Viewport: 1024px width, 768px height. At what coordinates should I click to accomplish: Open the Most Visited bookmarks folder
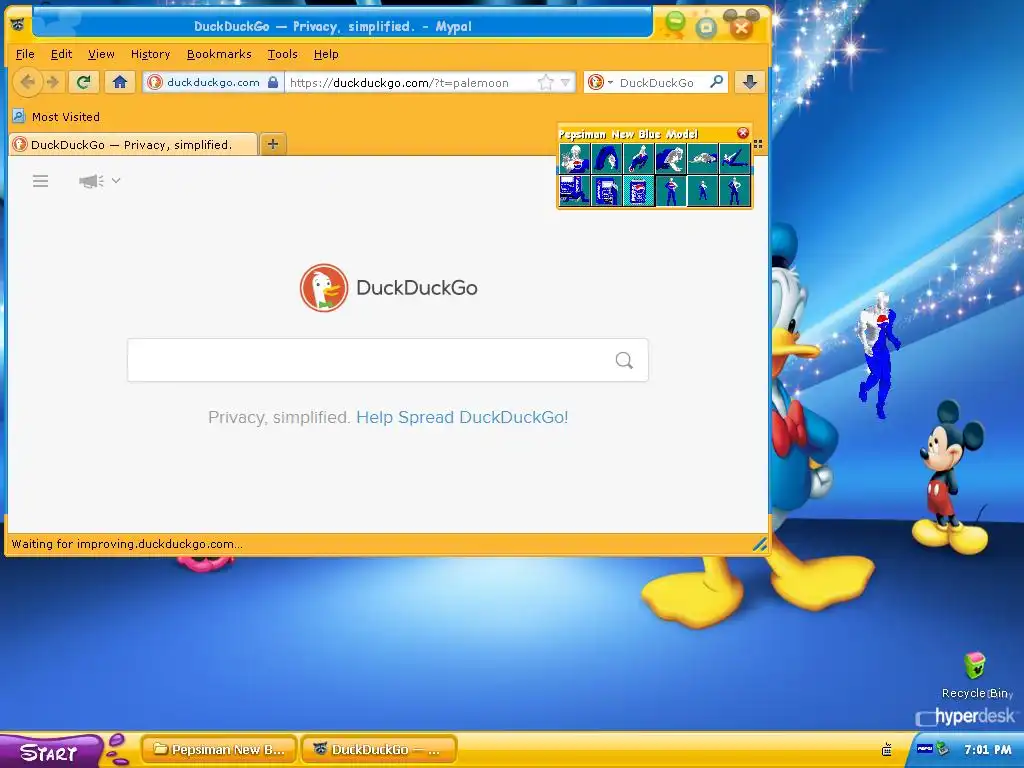click(56, 117)
